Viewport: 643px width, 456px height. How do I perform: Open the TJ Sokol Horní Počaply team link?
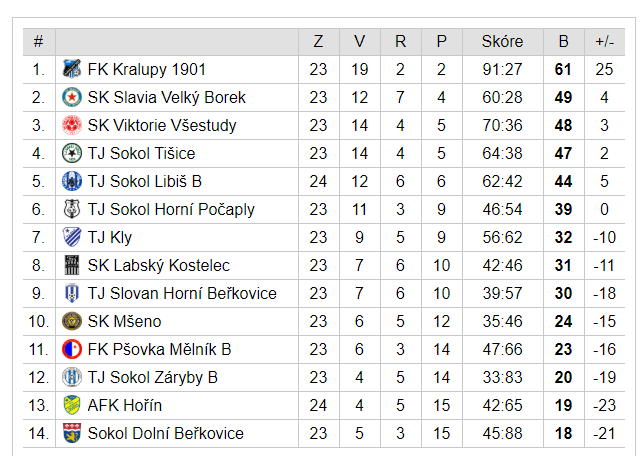click(x=171, y=210)
